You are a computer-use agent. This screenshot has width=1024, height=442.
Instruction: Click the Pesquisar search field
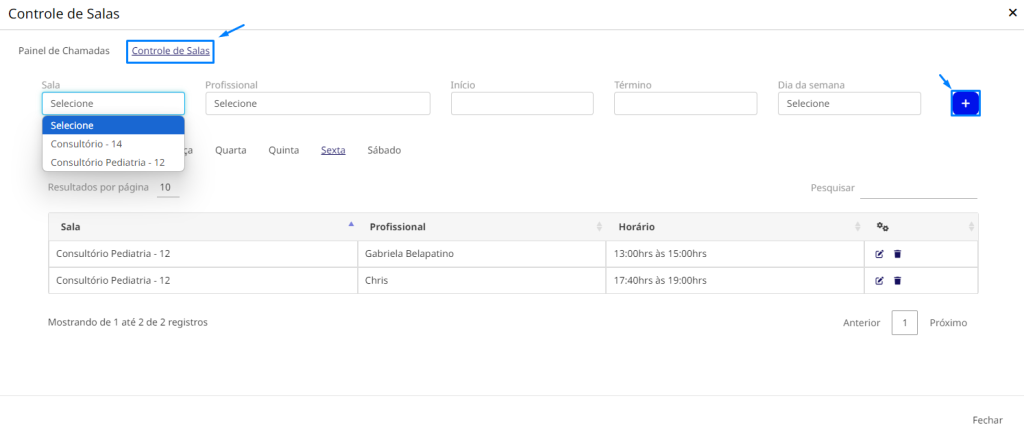tap(919, 188)
